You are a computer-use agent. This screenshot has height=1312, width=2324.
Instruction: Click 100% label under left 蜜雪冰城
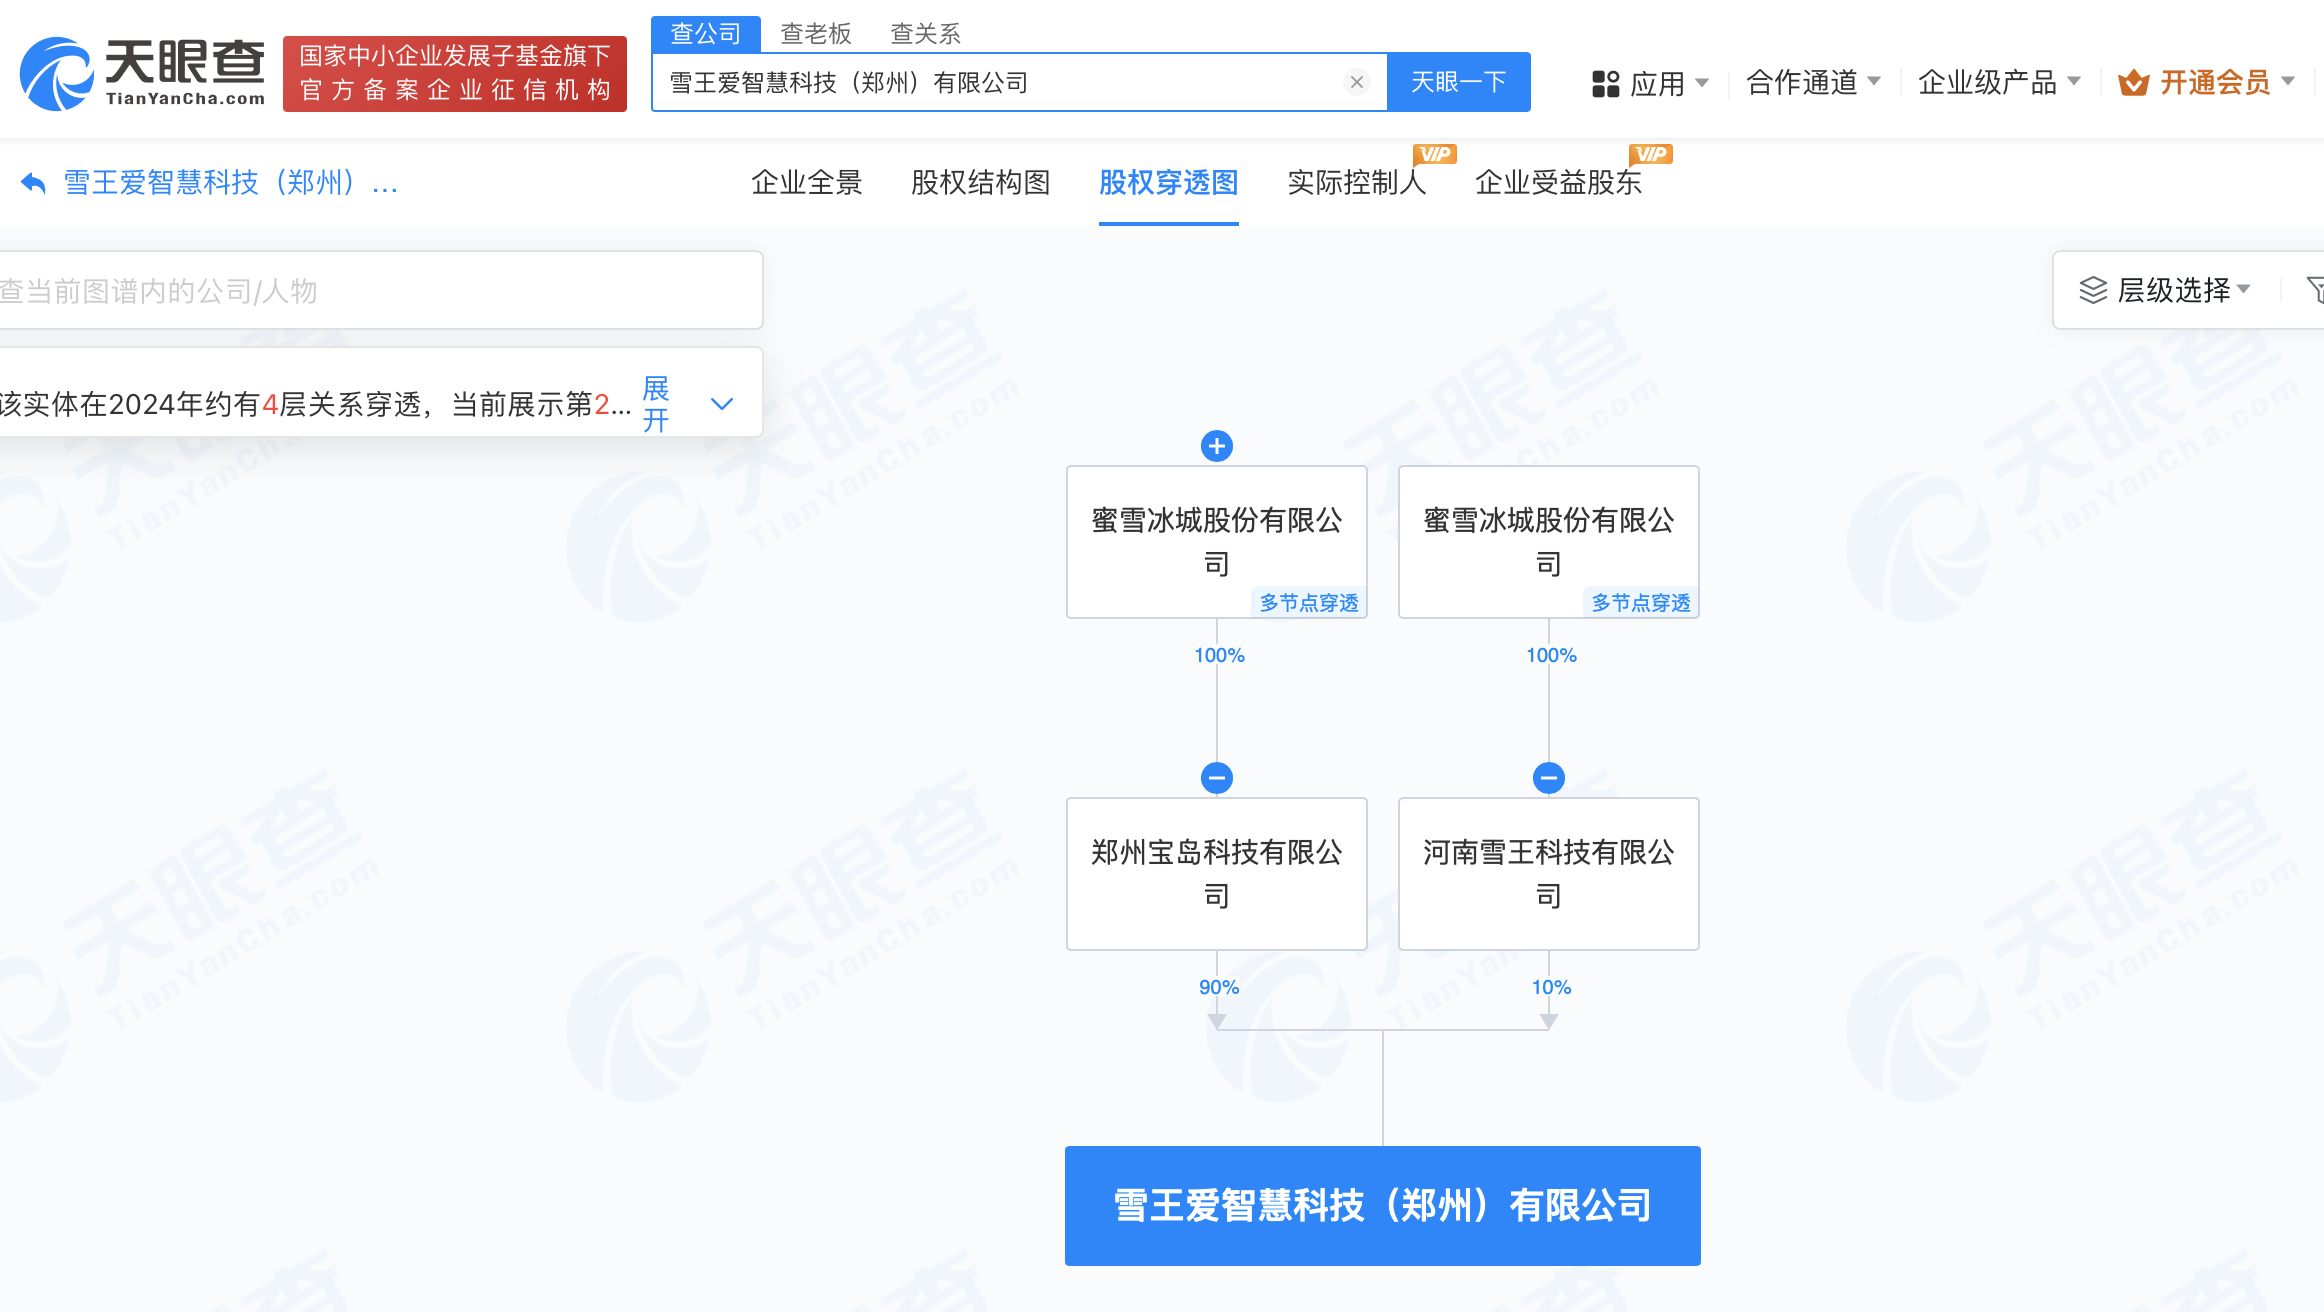[x=1219, y=655]
